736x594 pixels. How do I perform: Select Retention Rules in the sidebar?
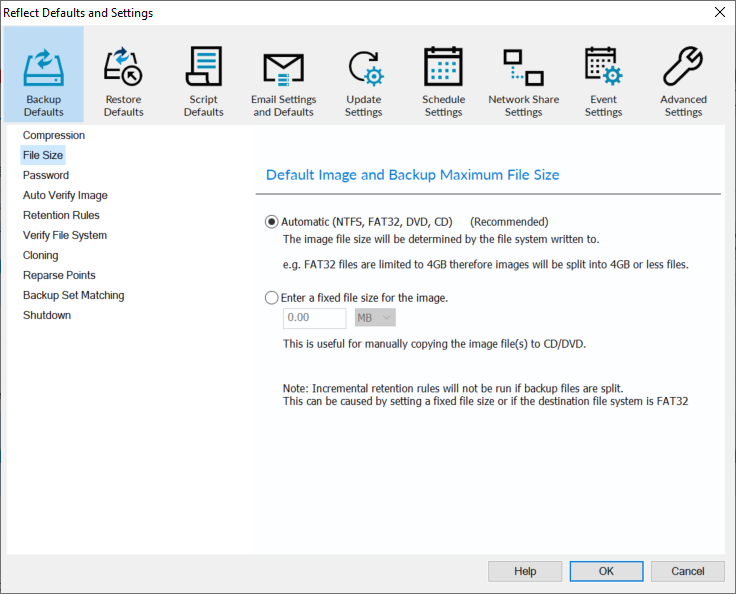tap(61, 215)
